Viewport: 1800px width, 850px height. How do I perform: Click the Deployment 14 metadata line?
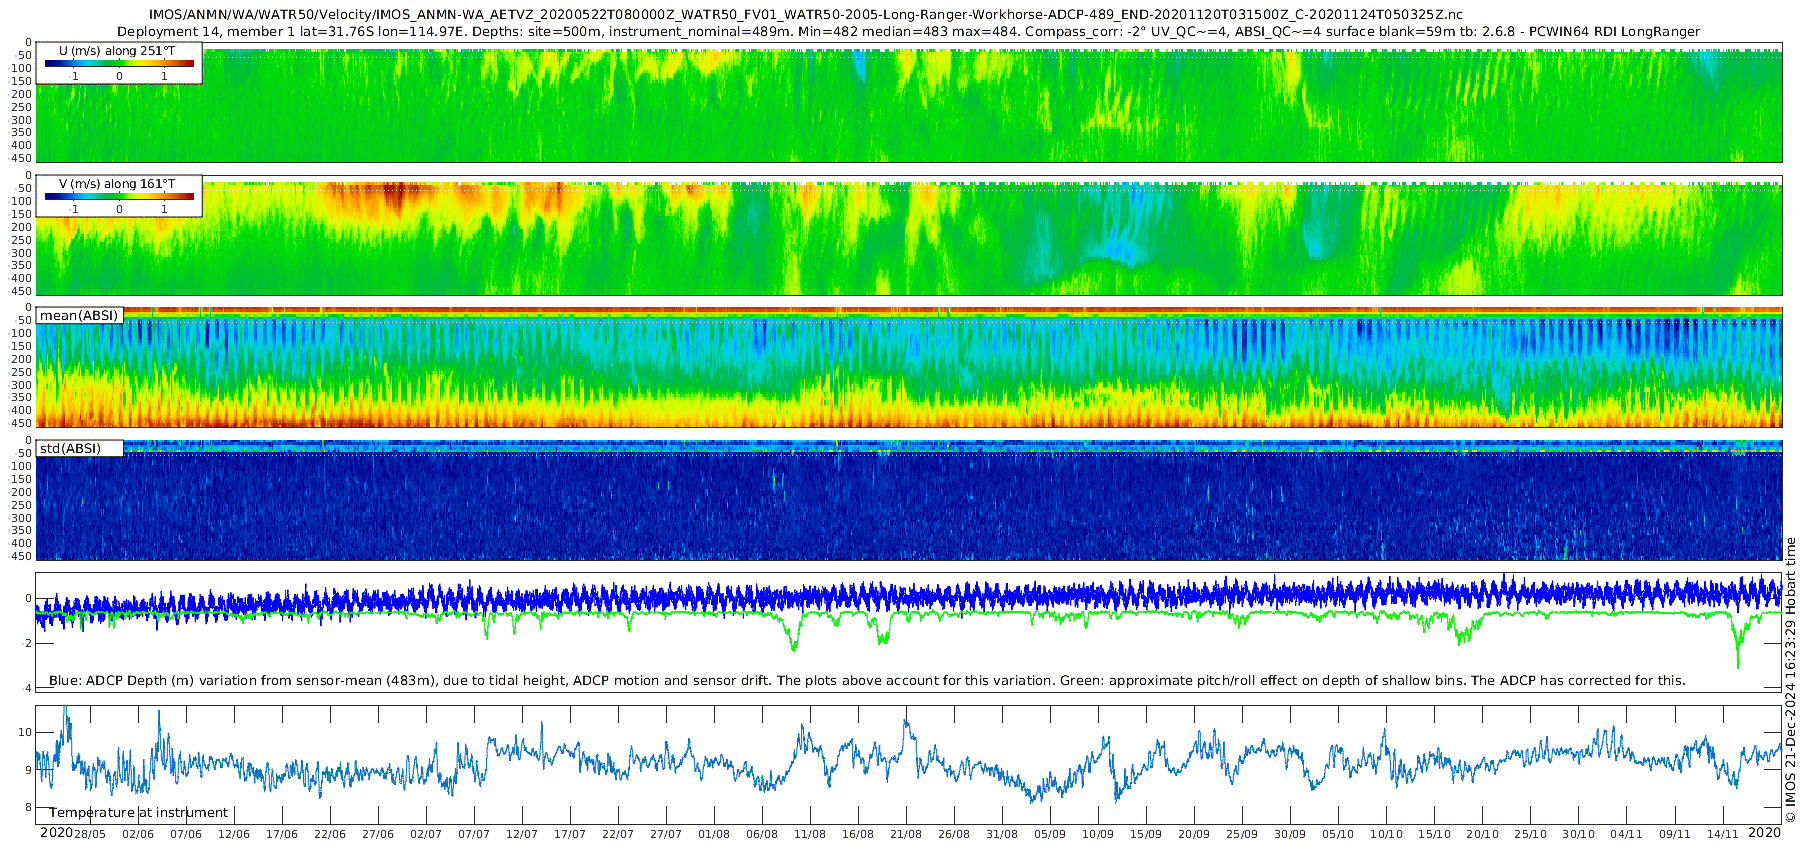coord(908,32)
